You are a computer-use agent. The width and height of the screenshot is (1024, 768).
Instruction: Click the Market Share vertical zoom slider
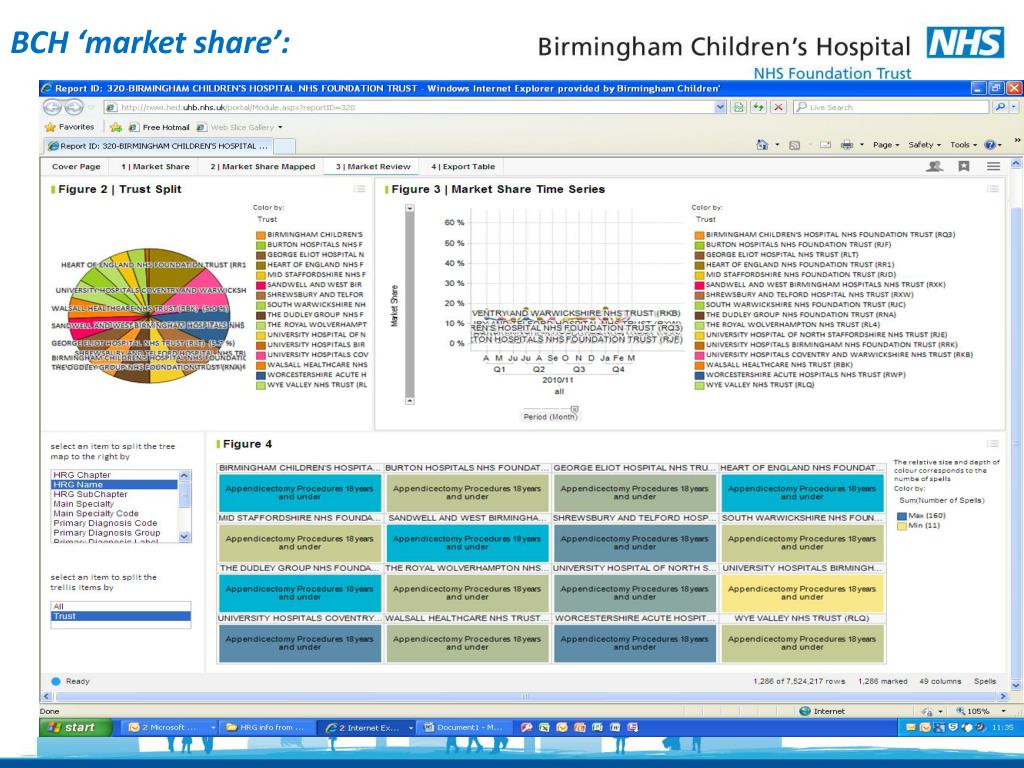click(x=409, y=304)
